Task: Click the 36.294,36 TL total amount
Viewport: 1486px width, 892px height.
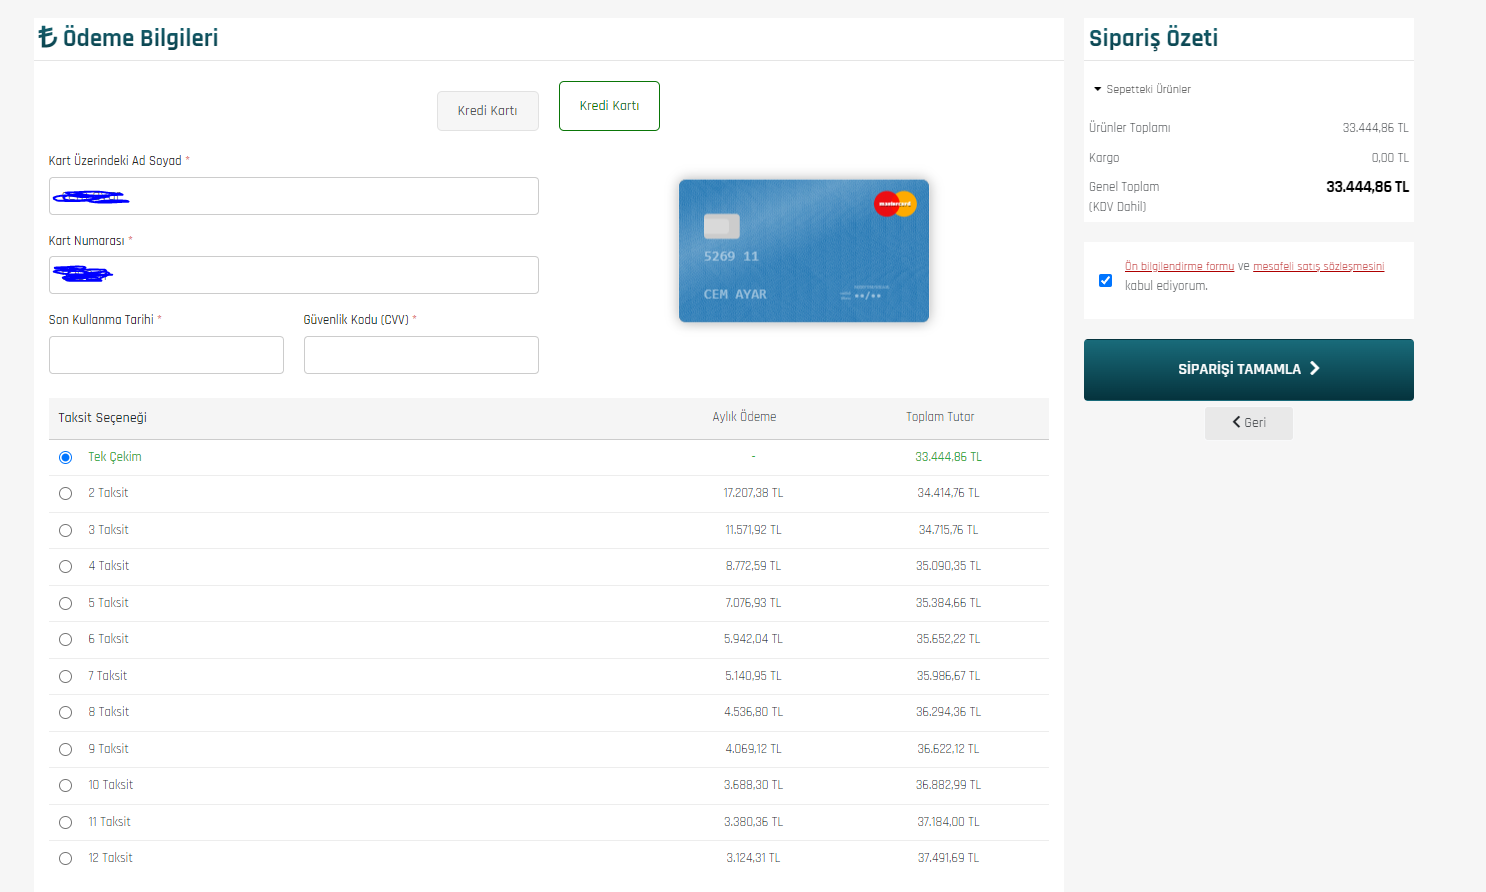Action: [x=948, y=712]
